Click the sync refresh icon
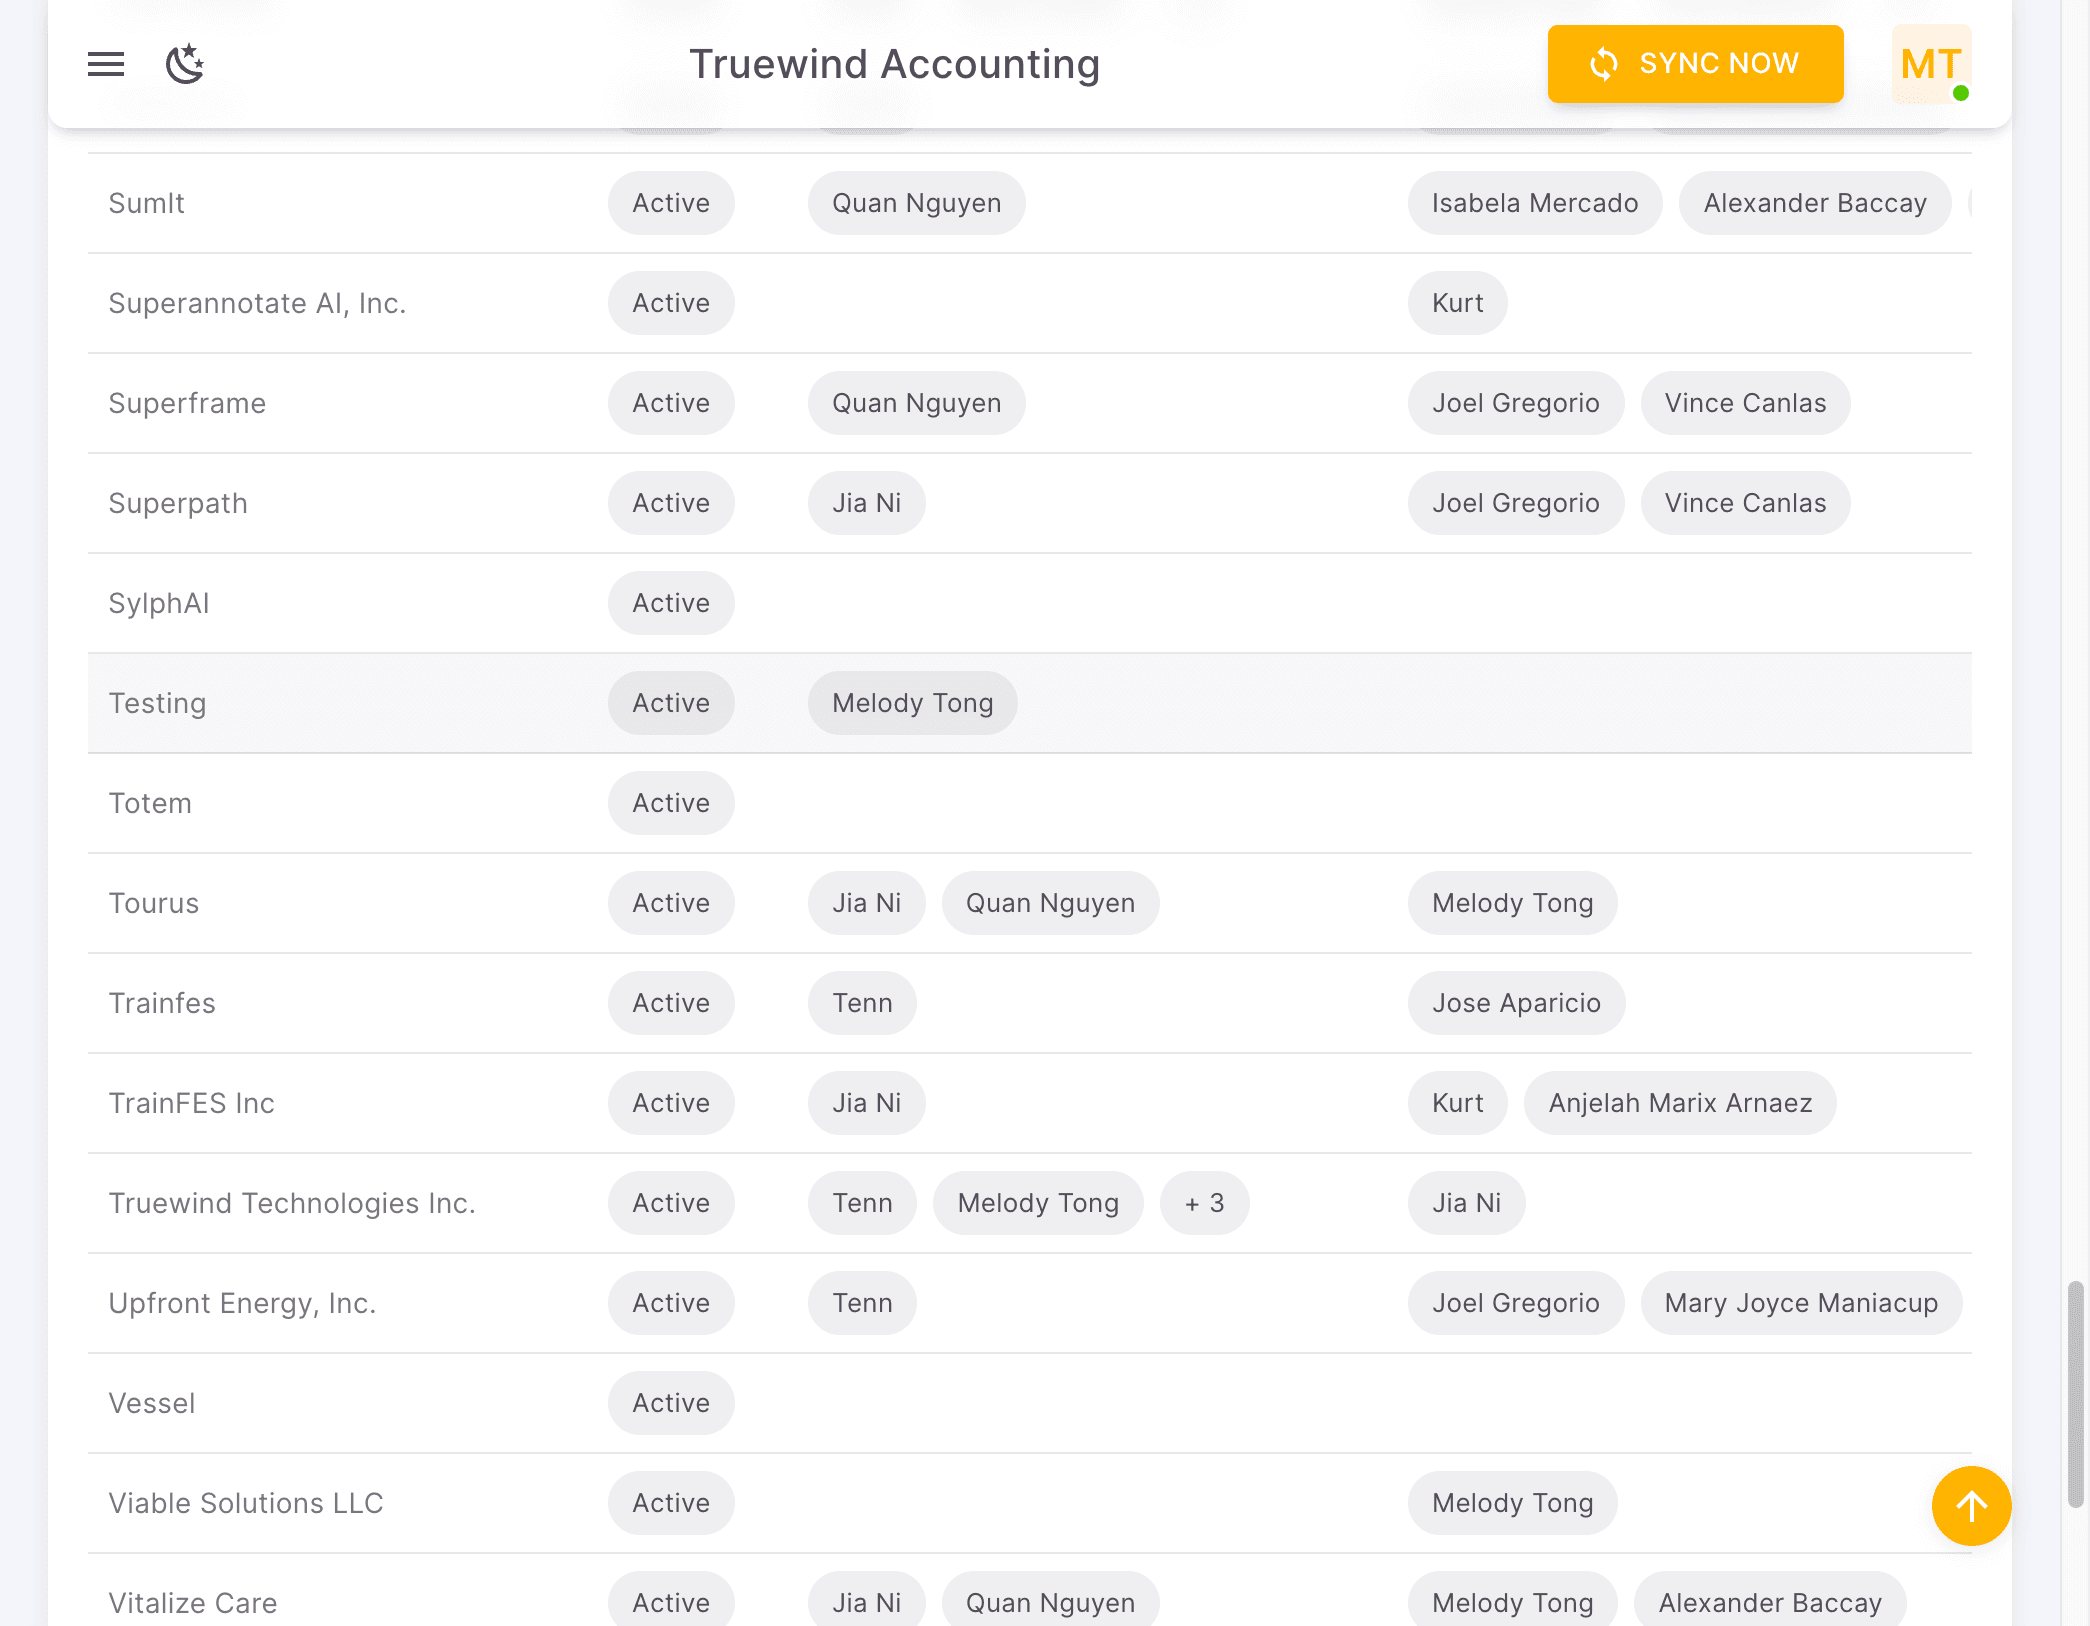 tap(1604, 63)
